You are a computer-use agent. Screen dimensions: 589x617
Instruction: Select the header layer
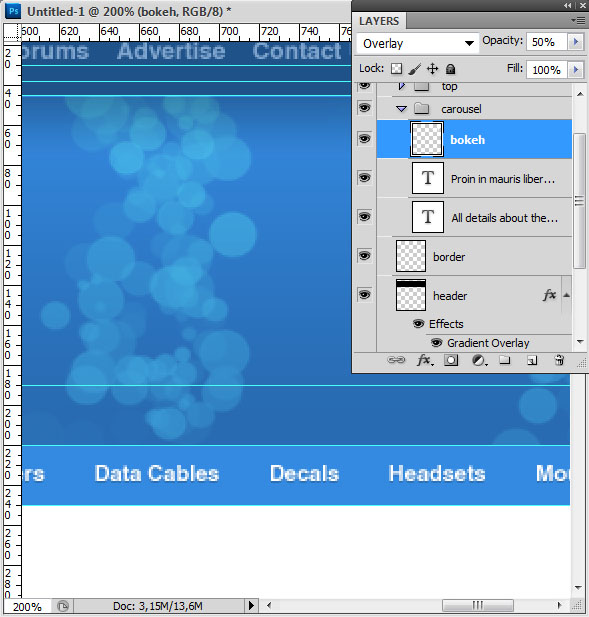tap(474, 295)
